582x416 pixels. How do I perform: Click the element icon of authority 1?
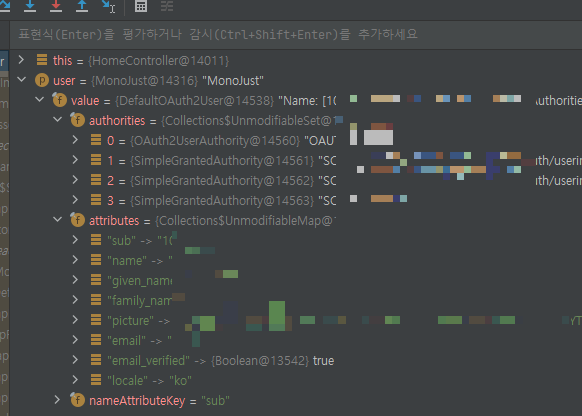pyautogui.click(x=96, y=160)
